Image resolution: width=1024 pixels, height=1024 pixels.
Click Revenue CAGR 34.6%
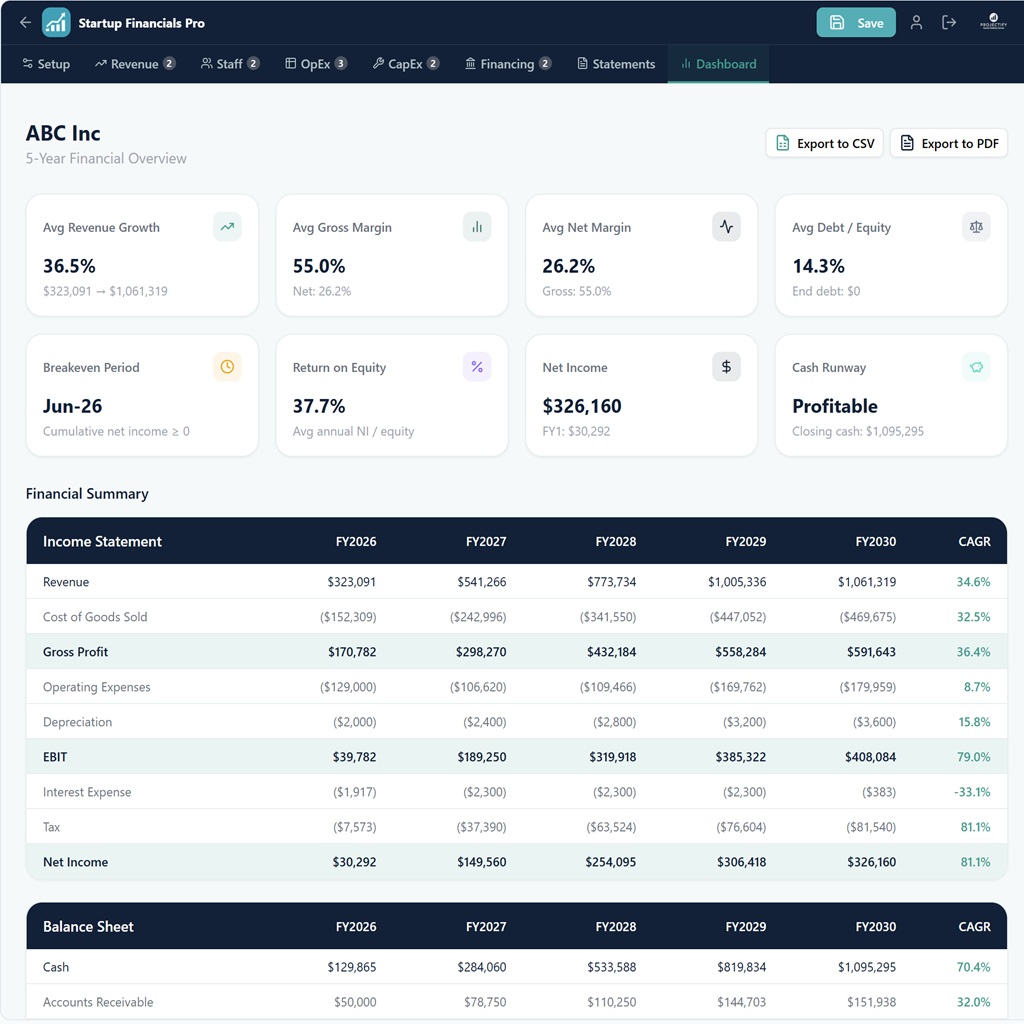click(973, 582)
